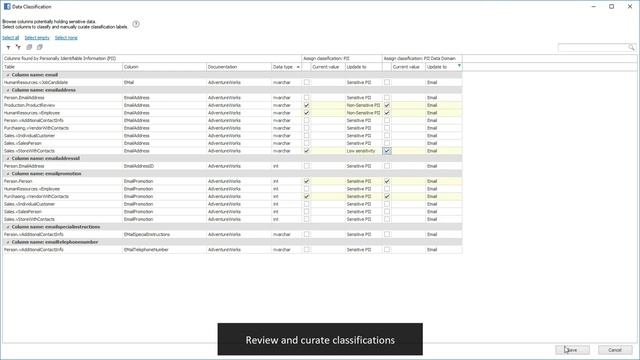Collapse the 'Column name: emailaddress' group
The width and height of the screenshot is (640, 360).
point(8,90)
